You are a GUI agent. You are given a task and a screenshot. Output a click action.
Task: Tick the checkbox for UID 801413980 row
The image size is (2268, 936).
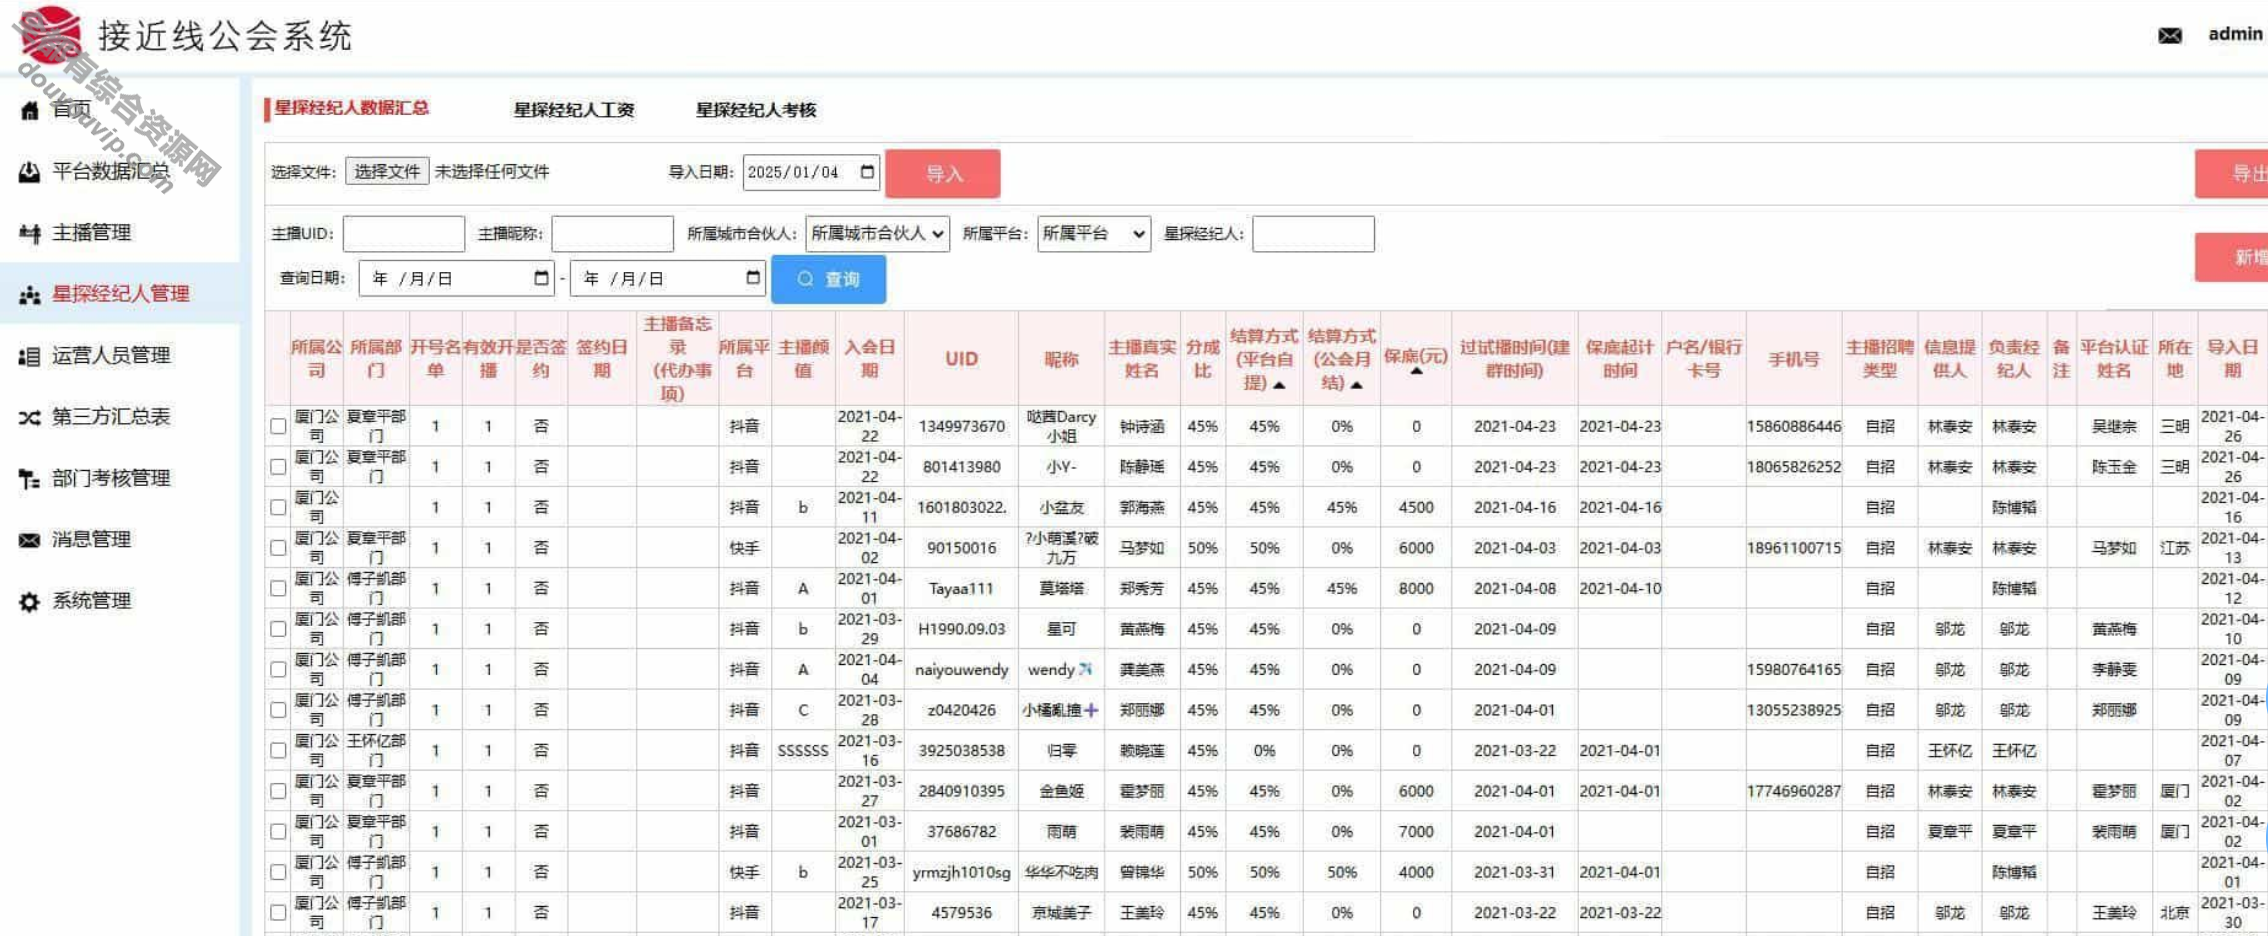pyautogui.click(x=278, y=467)
